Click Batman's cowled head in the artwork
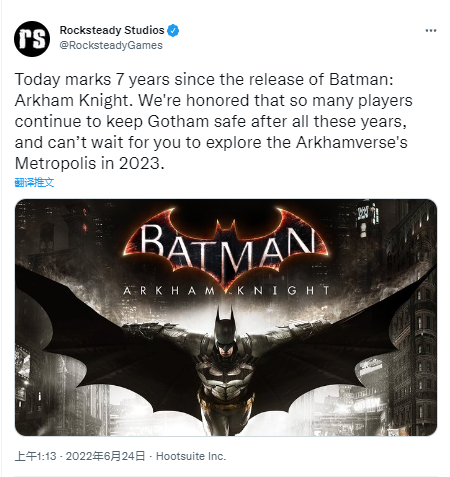Image resolution: width=450 pixels, height=477 pixels. click(x=225, y=335)
